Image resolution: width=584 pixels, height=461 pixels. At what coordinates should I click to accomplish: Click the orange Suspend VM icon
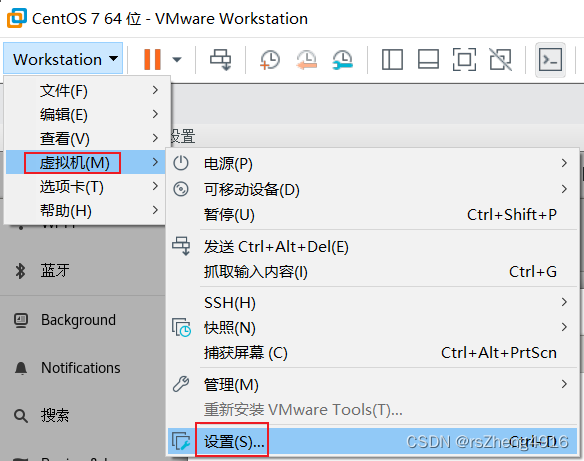click(x=152, y=59)
